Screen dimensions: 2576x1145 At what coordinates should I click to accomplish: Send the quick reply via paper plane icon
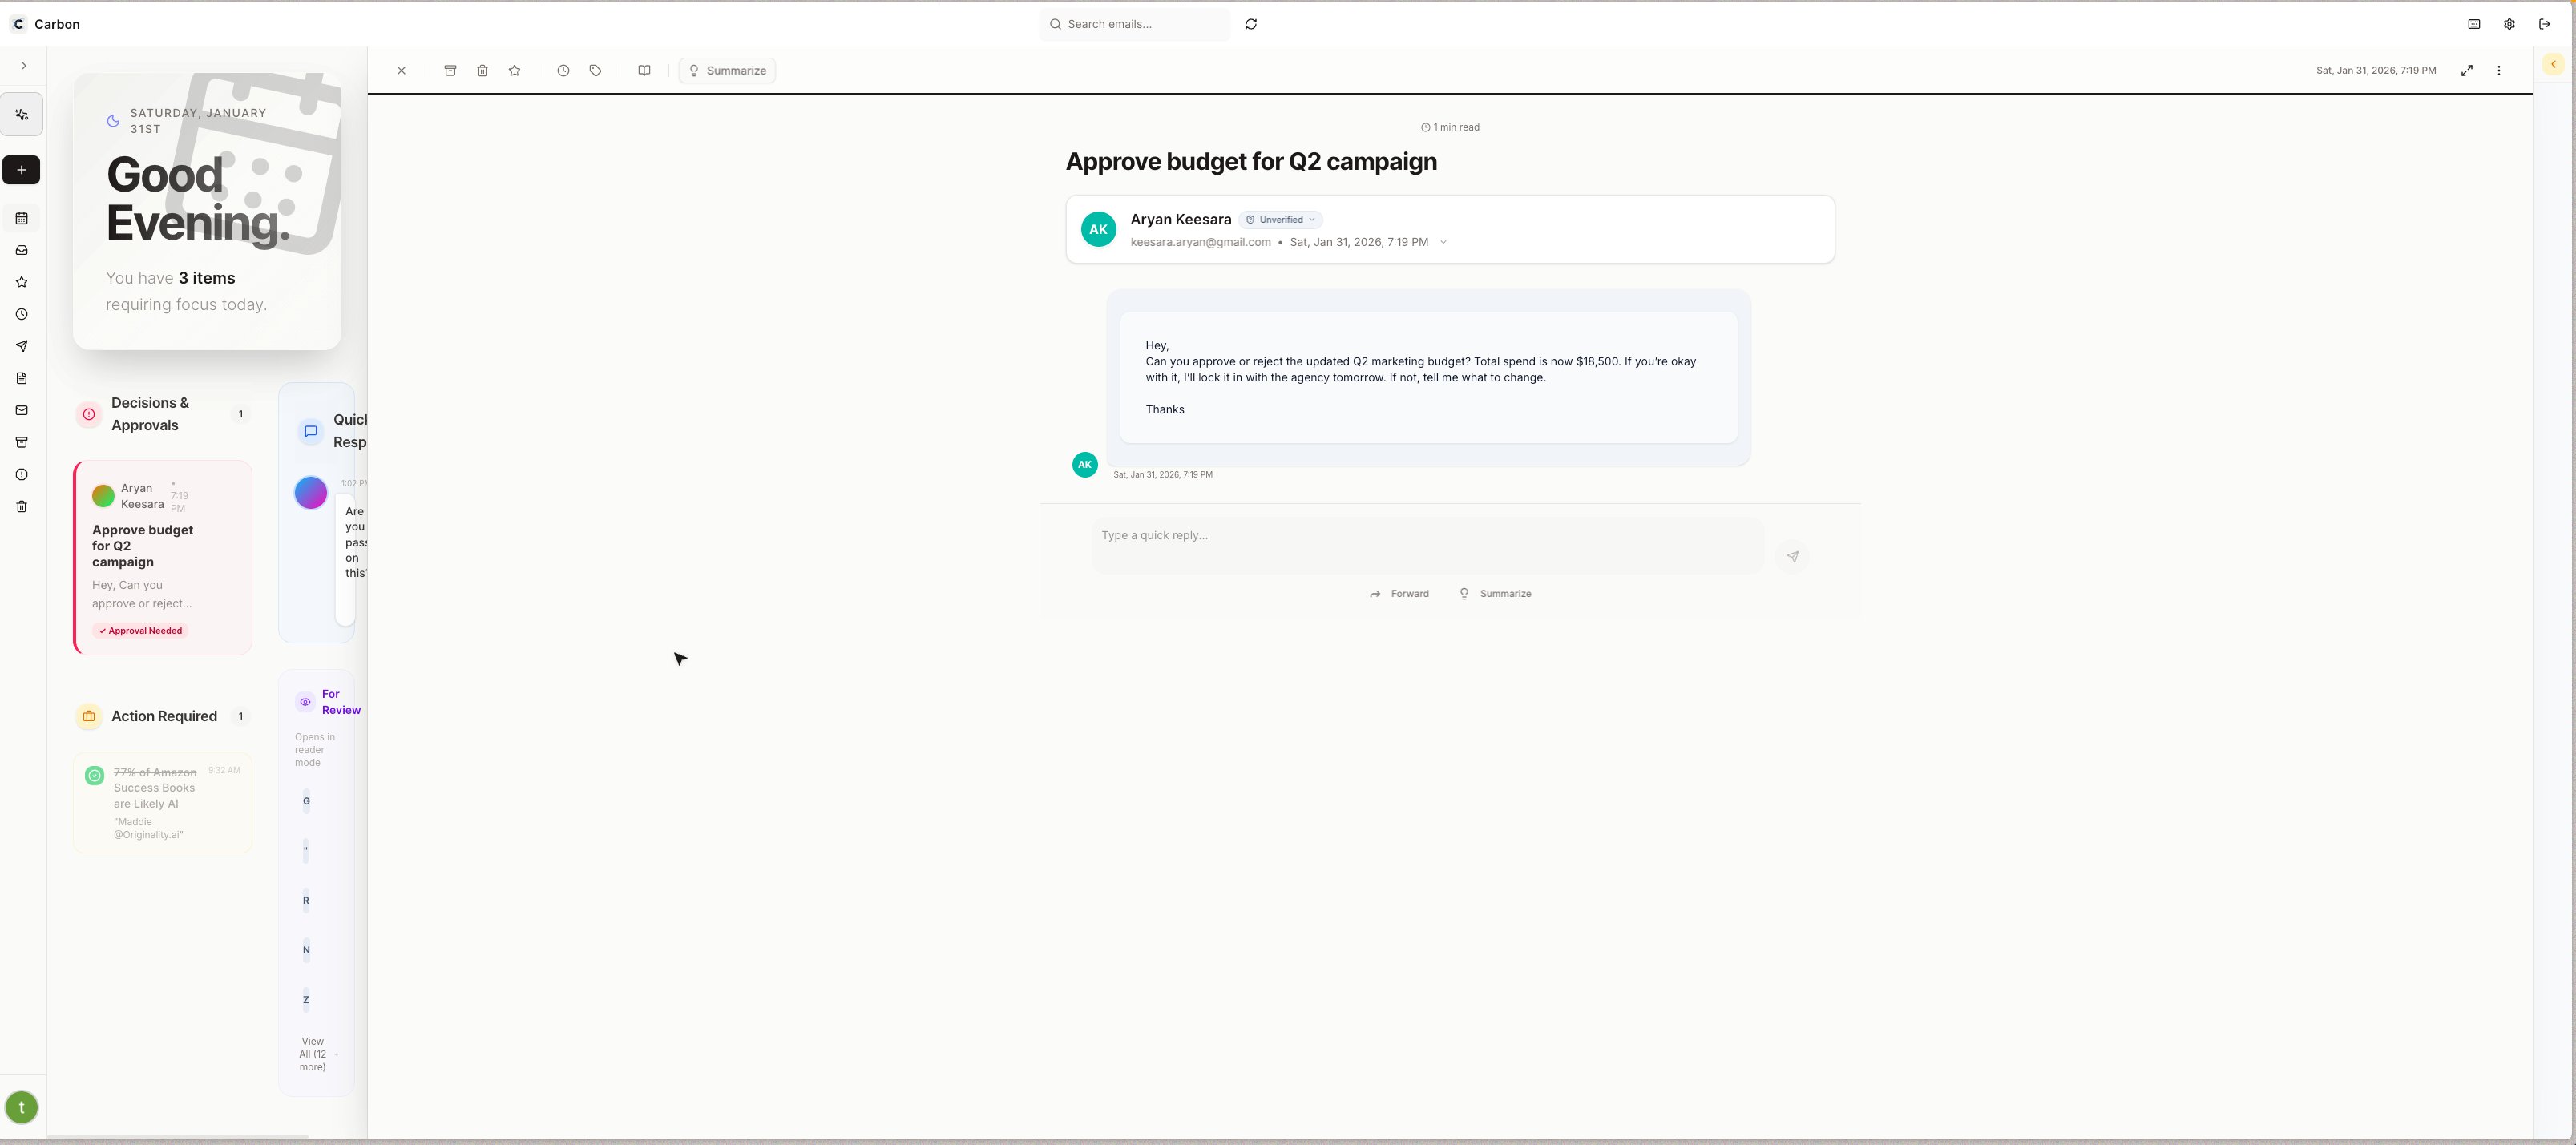(1793, 556)
